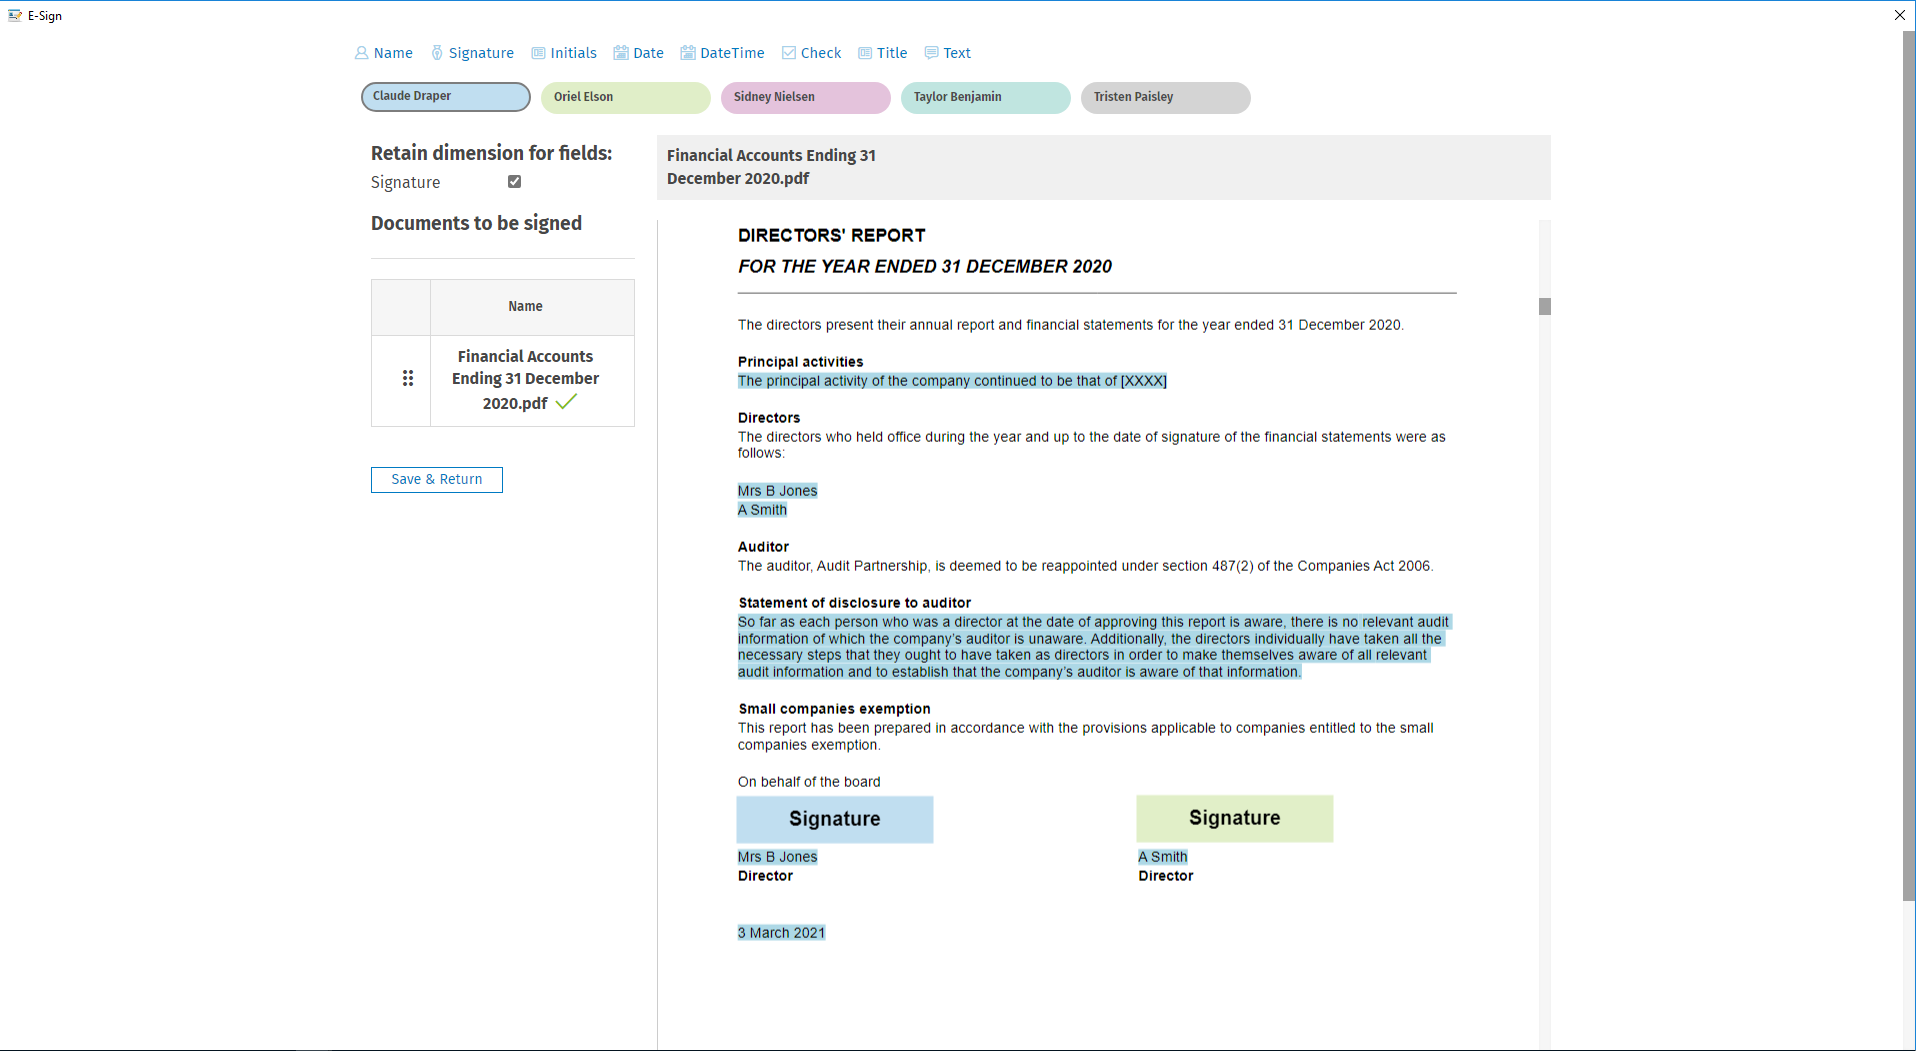Select signer Oriel Elson
Viewport: 1916px width, 1051px height.
(626, 97)
